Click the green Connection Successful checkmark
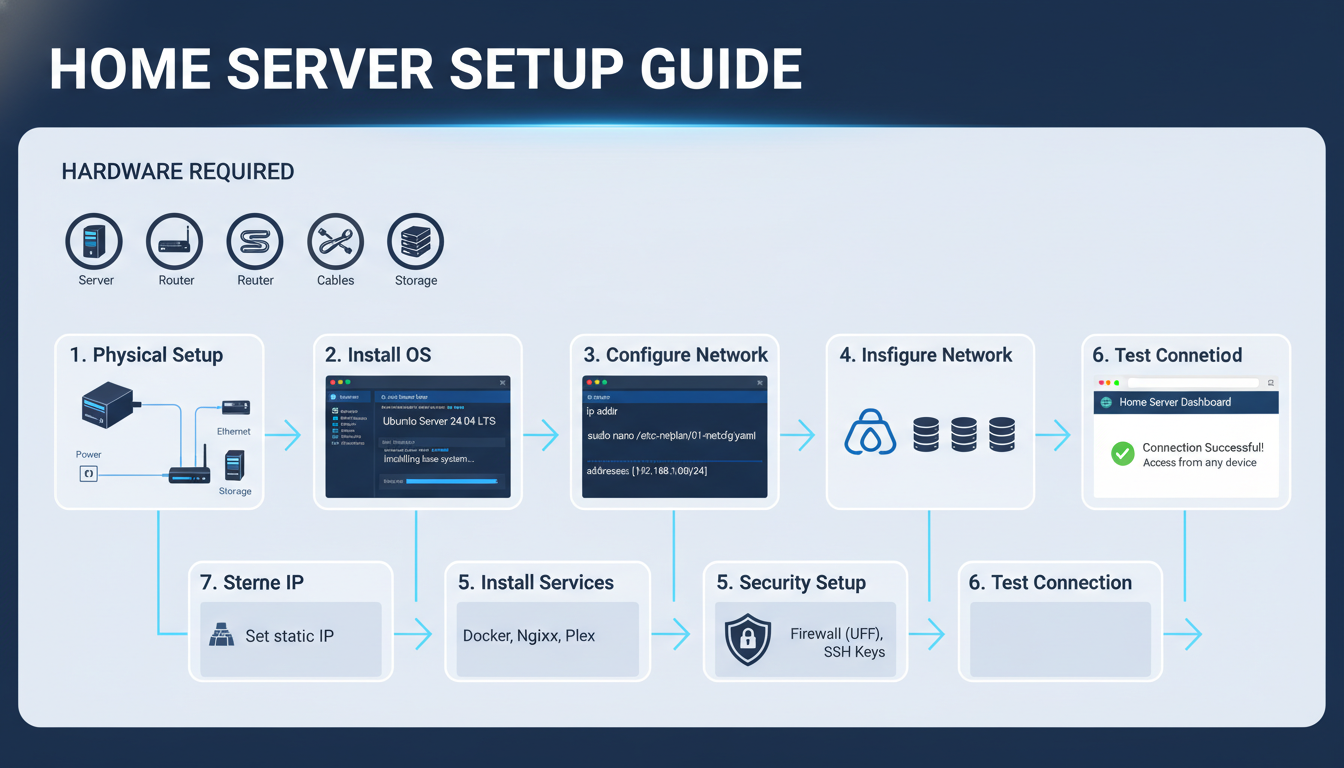 click(x=1123, y=455)
